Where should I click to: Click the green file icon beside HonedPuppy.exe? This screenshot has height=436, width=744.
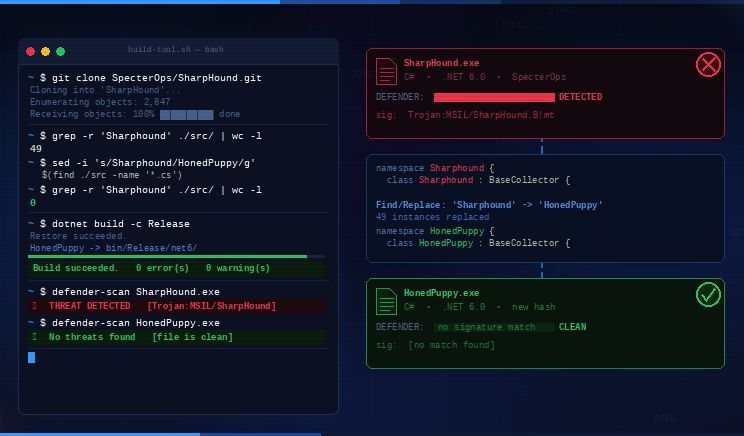[x=386, y=301]
